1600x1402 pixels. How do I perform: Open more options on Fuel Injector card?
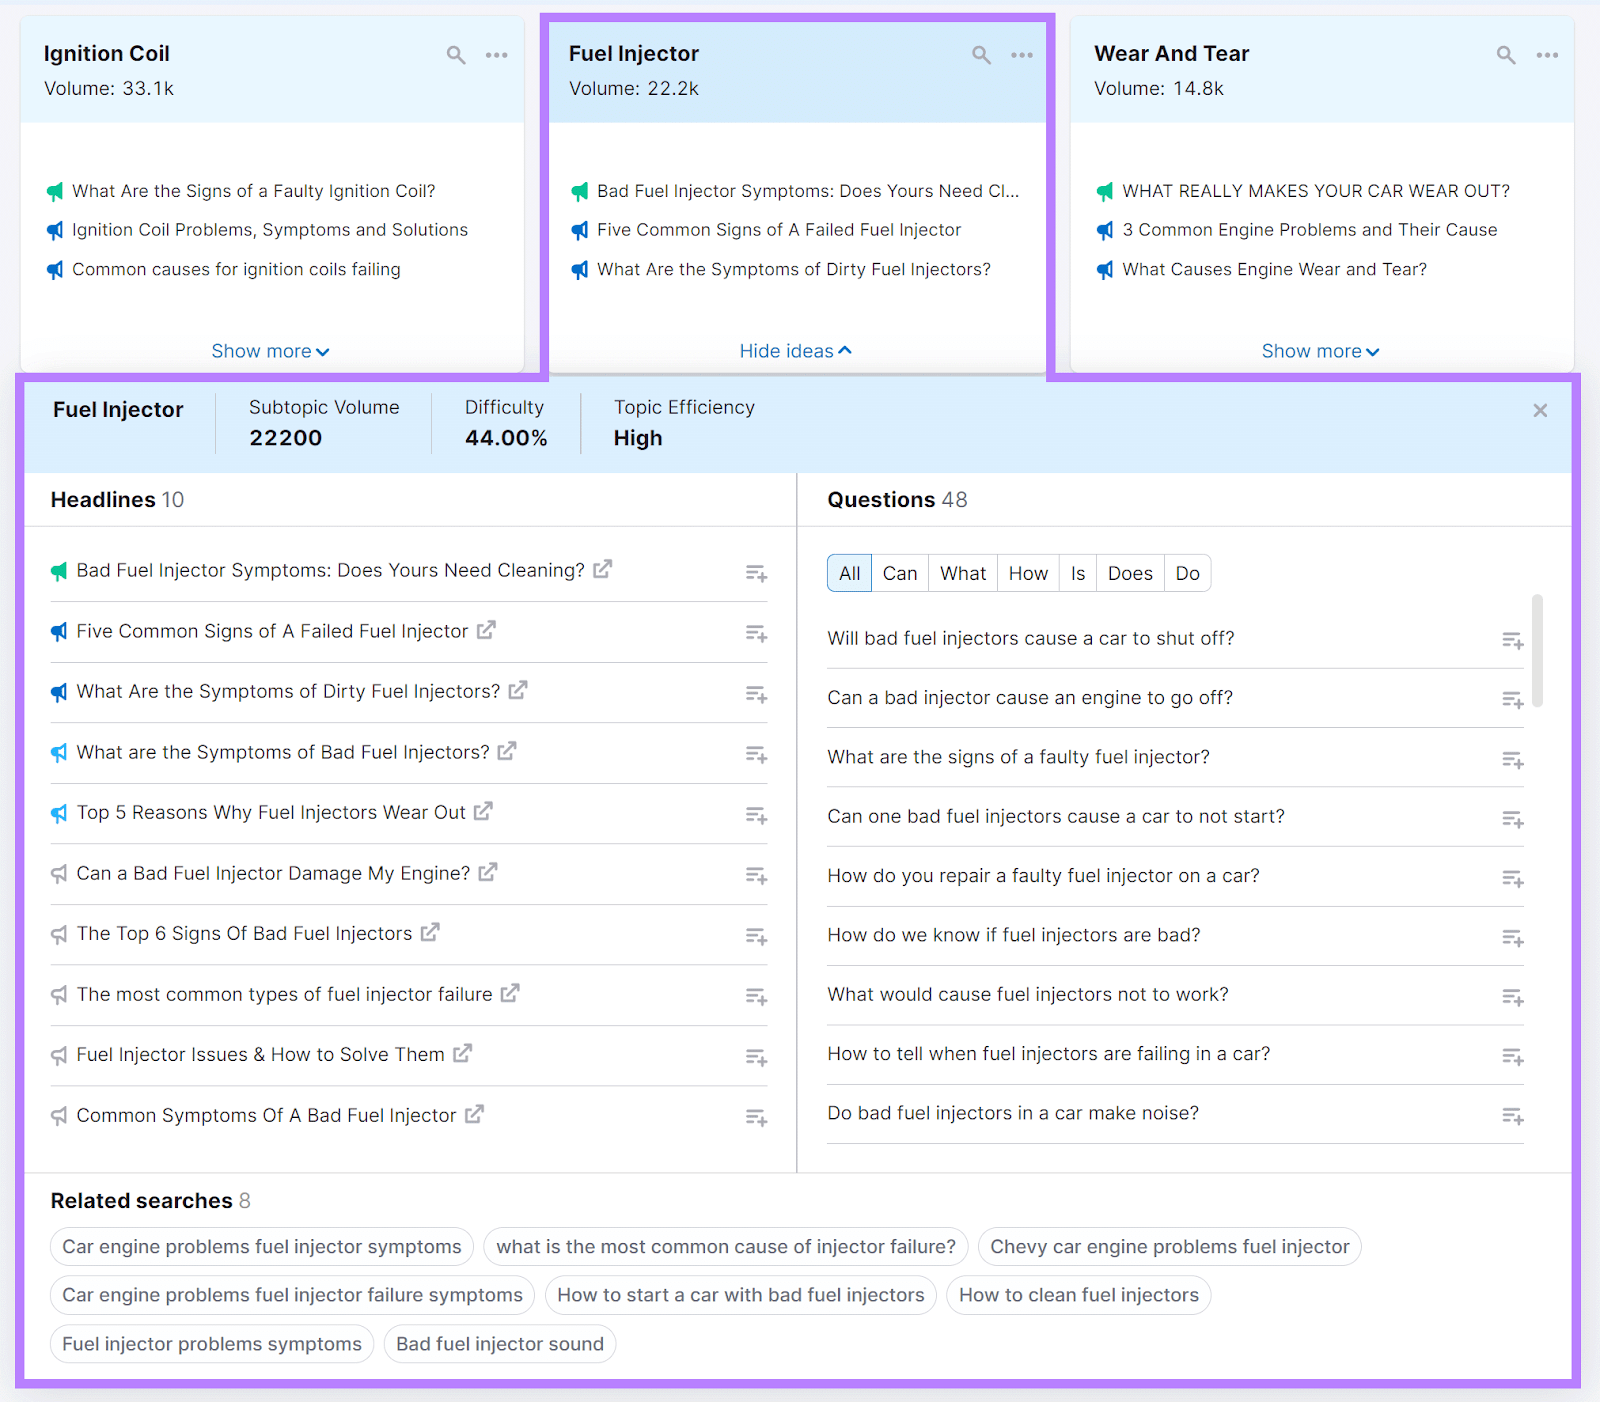[x=1021, y=55]
